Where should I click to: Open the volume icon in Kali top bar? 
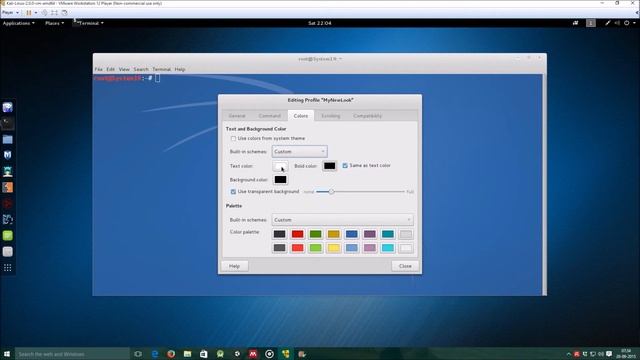point(617,23)
